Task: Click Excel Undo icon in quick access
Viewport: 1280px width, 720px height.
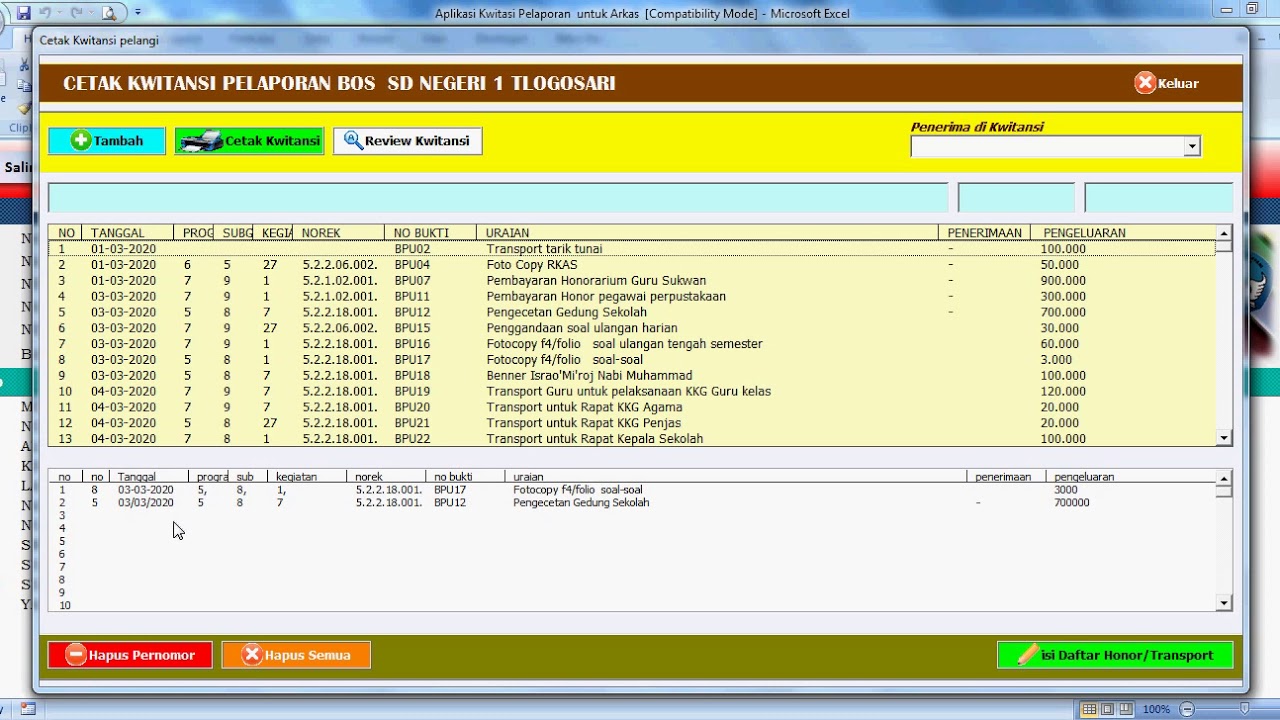Action: [45, 13]
